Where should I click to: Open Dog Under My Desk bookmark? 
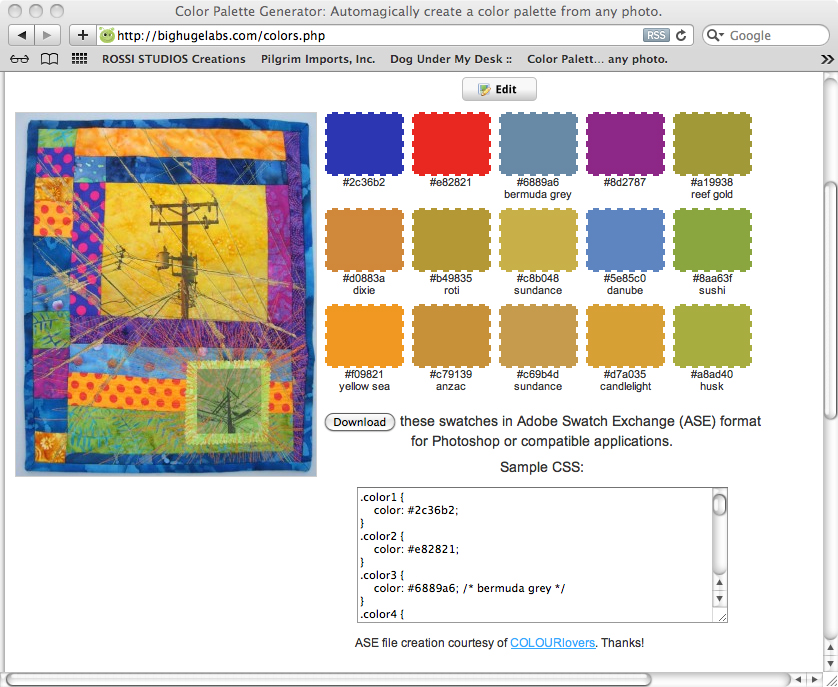pos(451,59)
